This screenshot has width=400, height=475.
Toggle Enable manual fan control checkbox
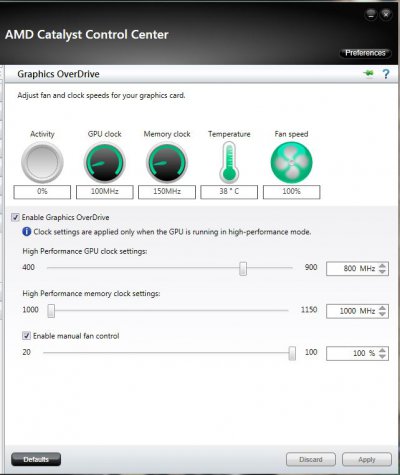(x=26, y=336)
